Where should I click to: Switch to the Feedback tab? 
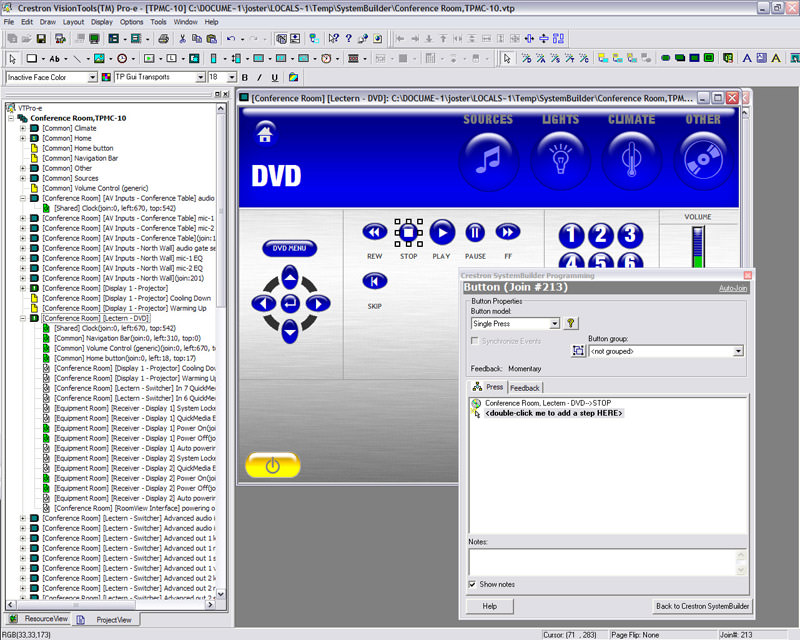click(524, 388)
